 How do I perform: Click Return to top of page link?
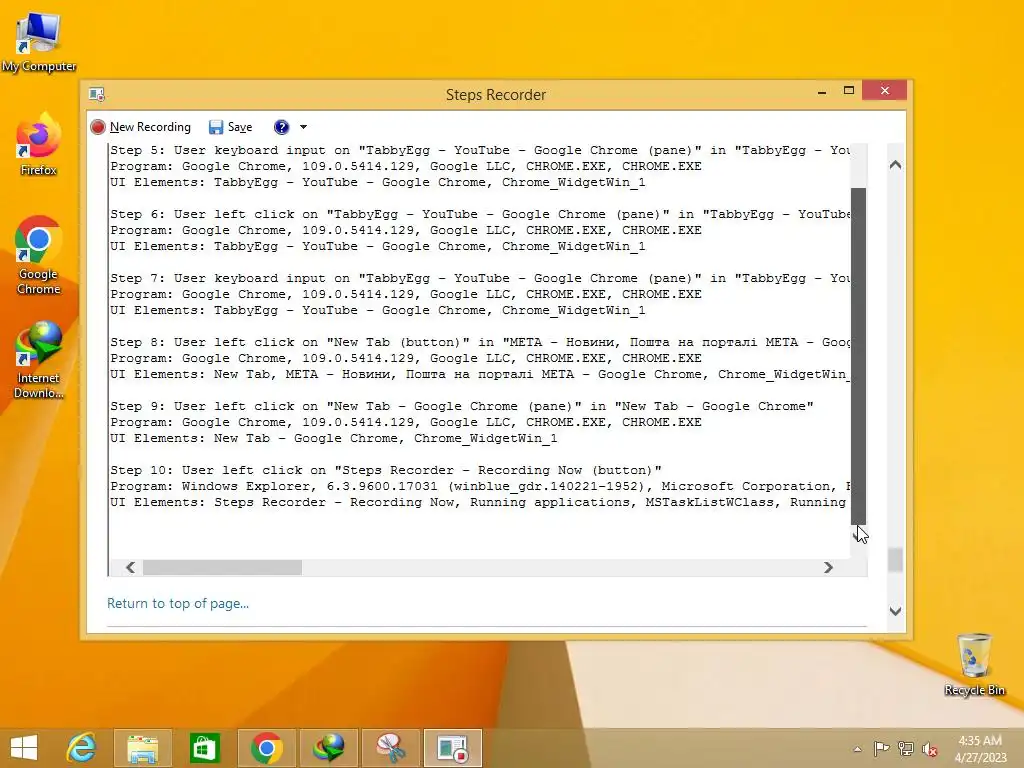tap(178, 603)
